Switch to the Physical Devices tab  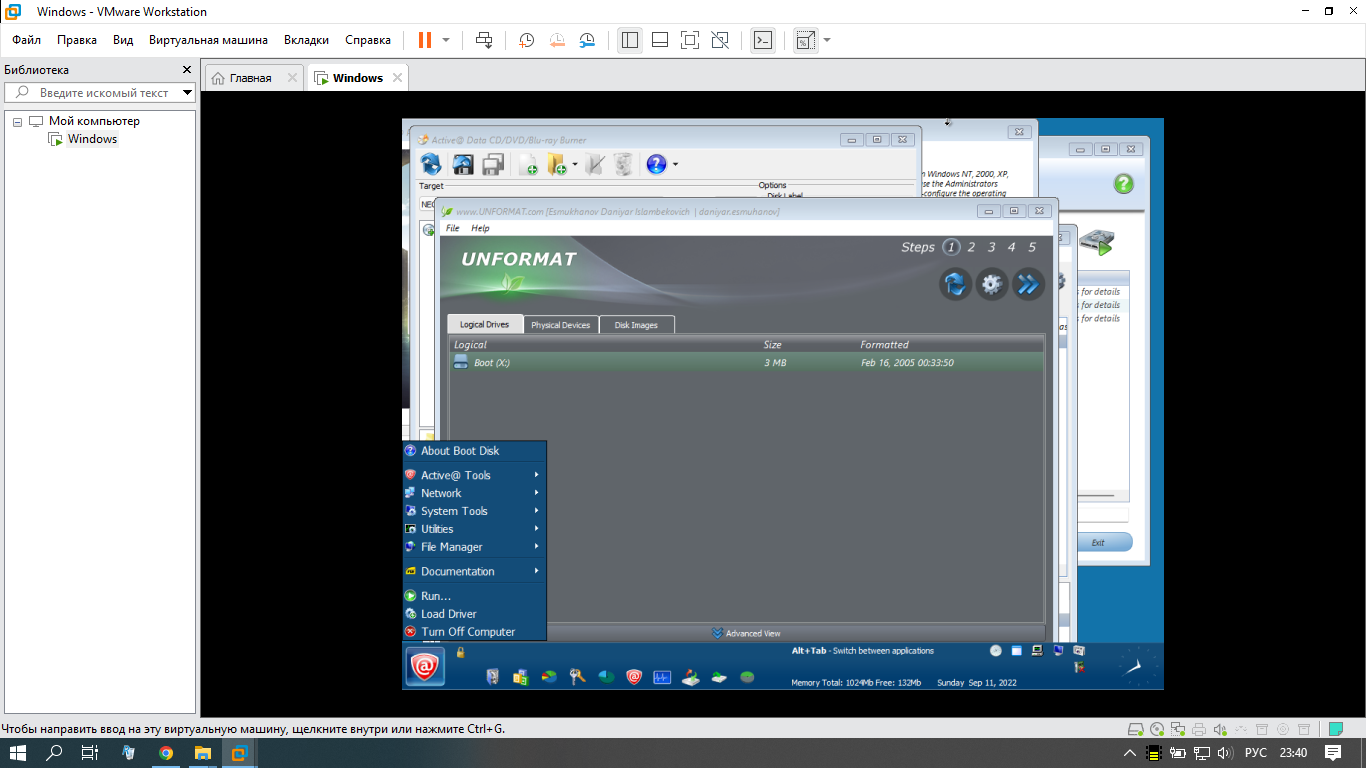561,325
